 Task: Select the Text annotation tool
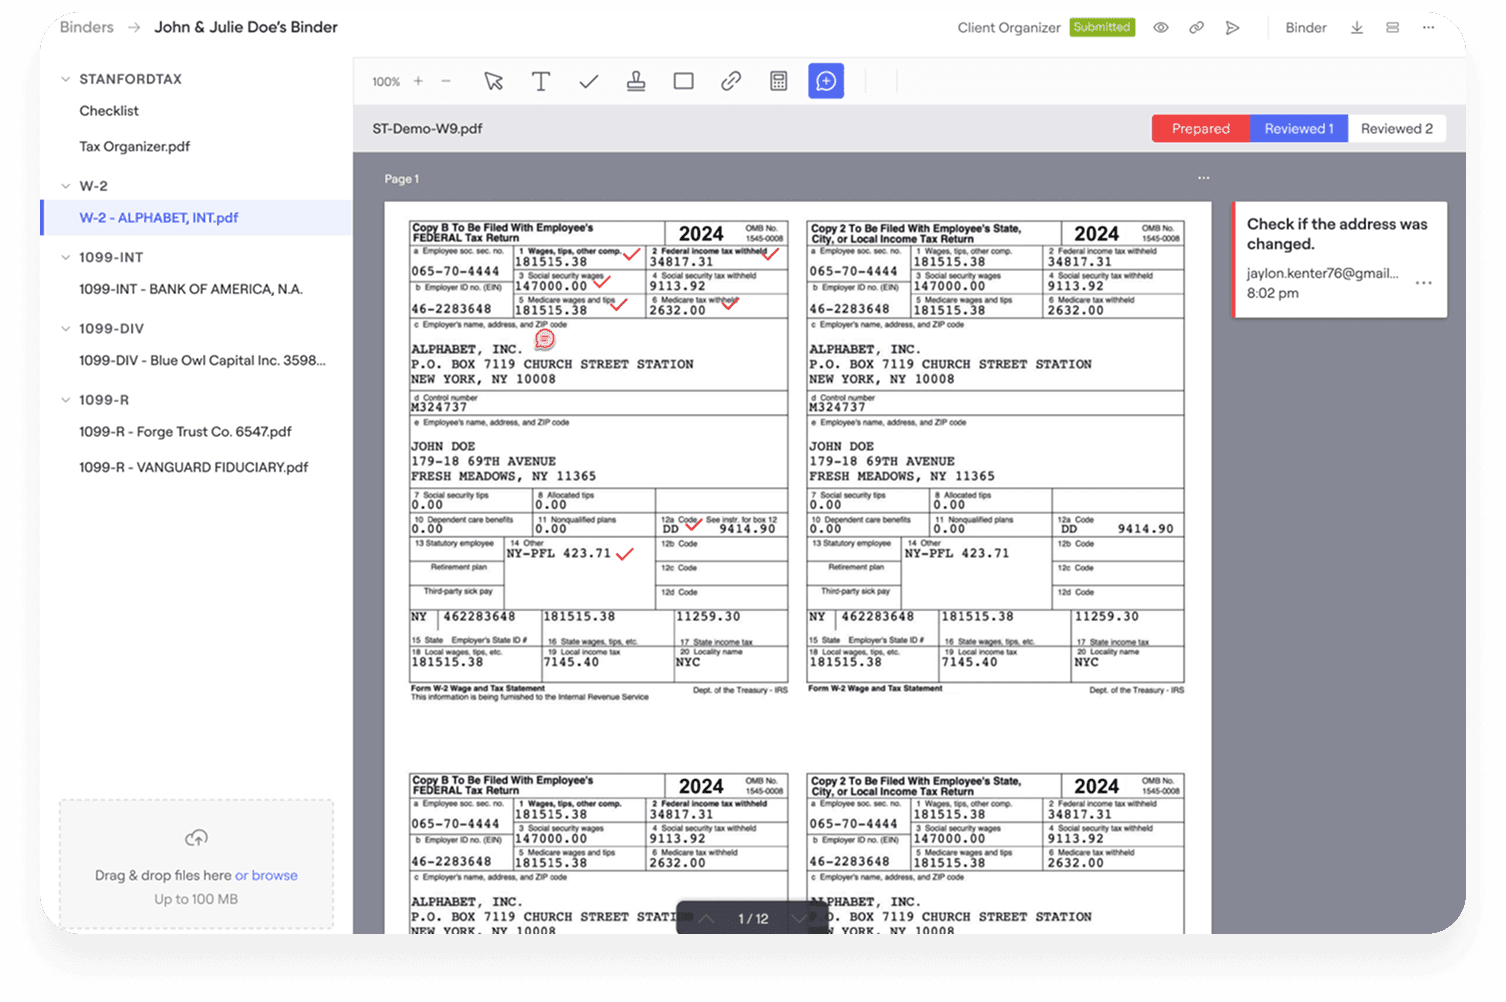click(x=541, y=81)
